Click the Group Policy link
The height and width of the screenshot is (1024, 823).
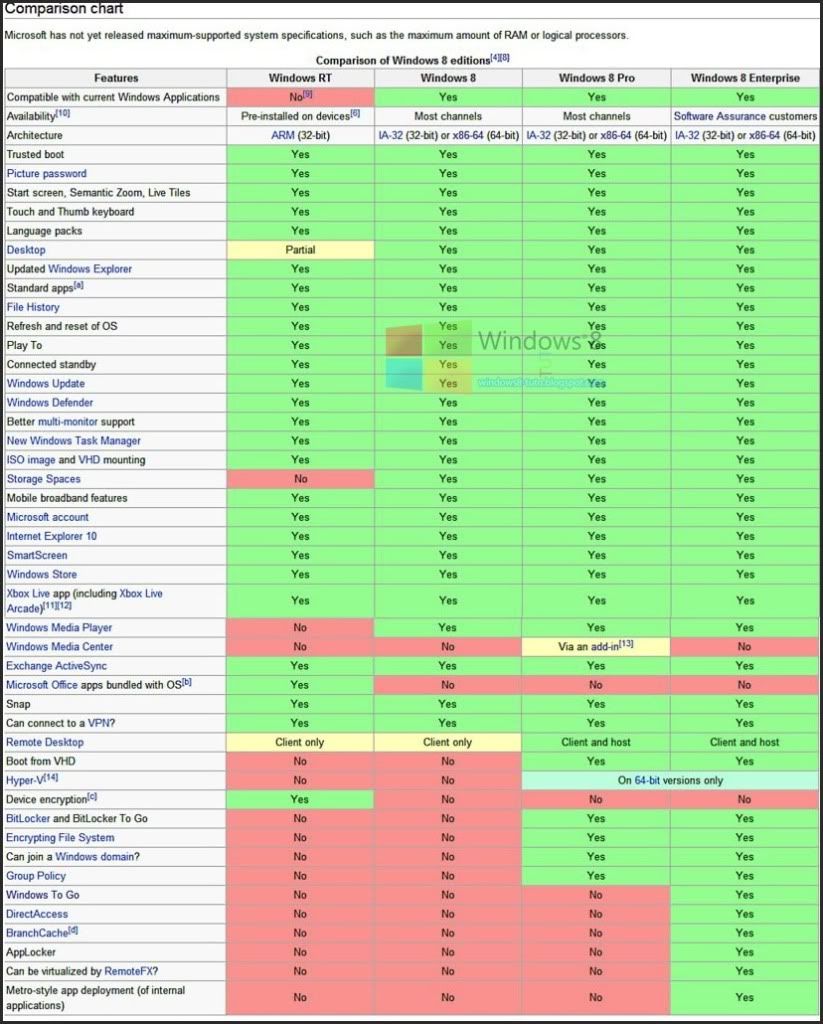[x=35, y=876]
